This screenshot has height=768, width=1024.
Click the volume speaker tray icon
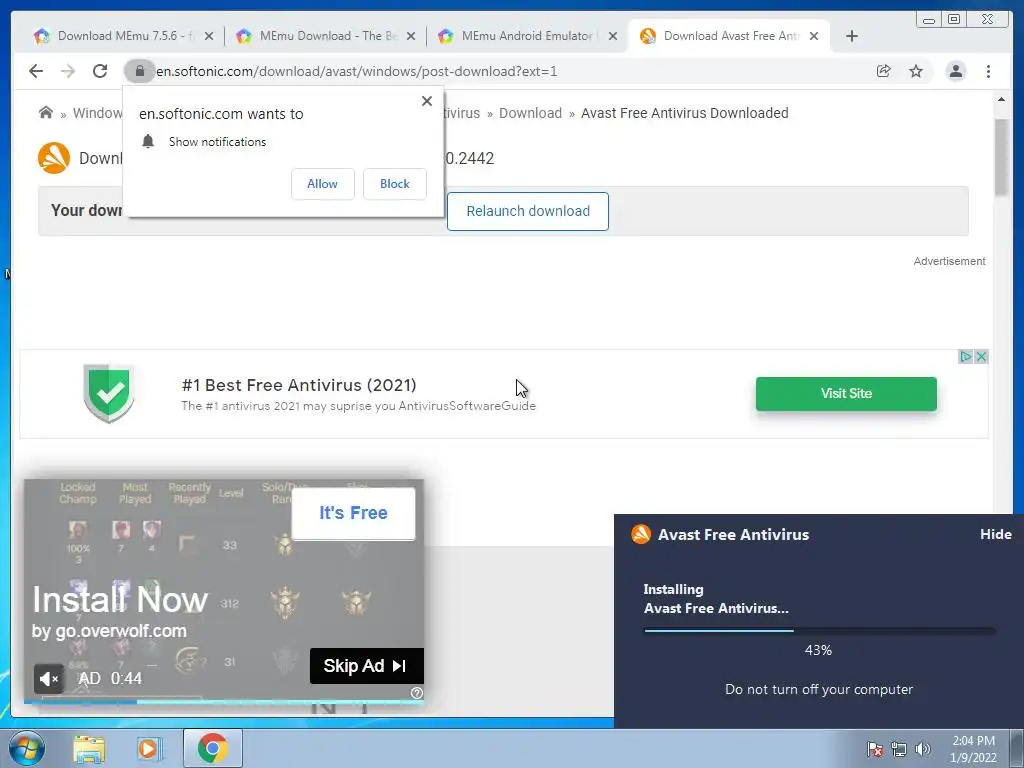(923, 749)
